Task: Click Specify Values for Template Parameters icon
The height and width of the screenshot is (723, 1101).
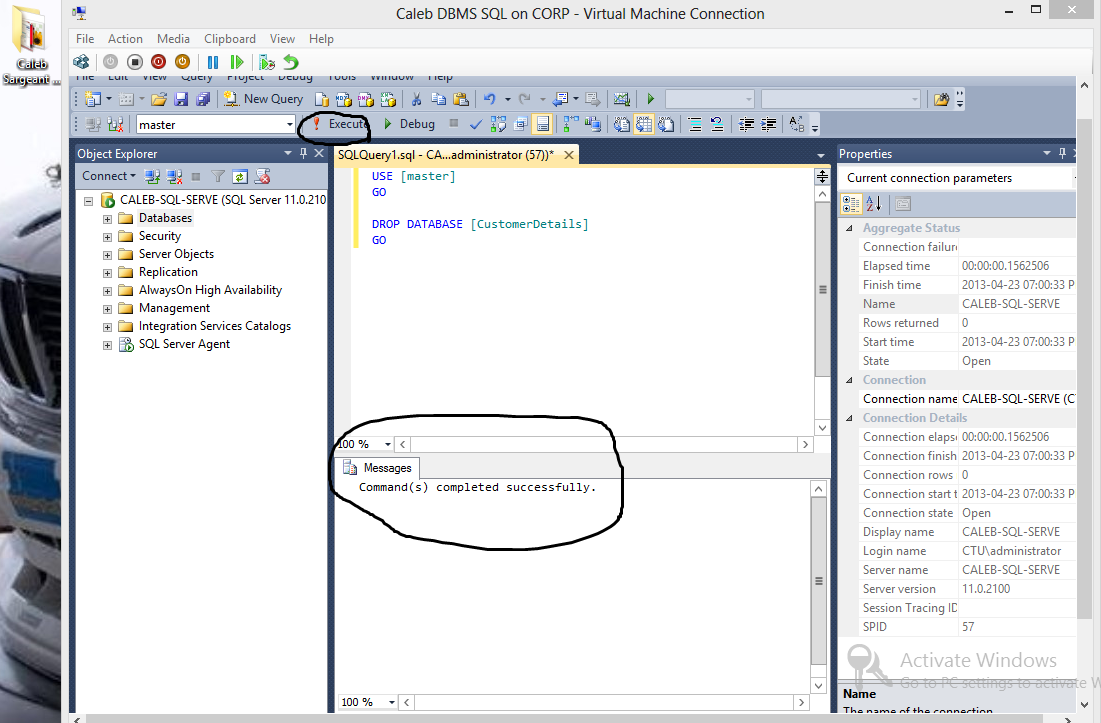Action: point(796,124)
